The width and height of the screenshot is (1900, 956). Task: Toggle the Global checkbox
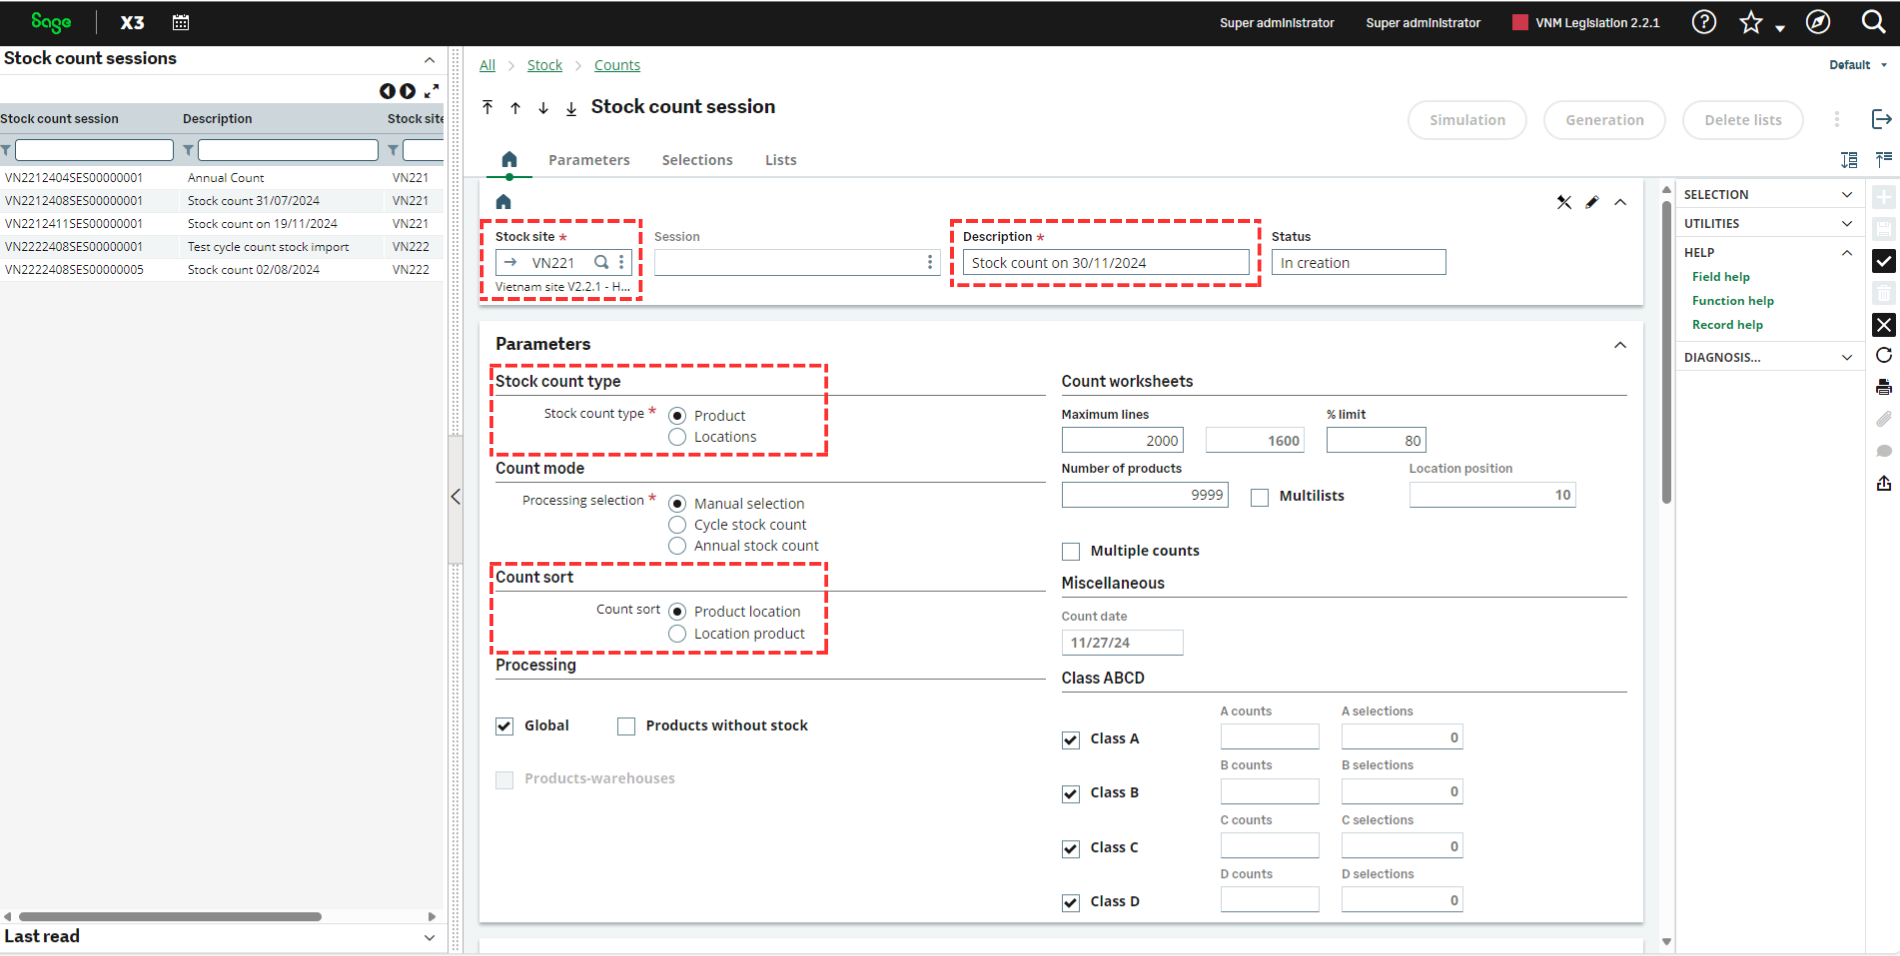504,726
